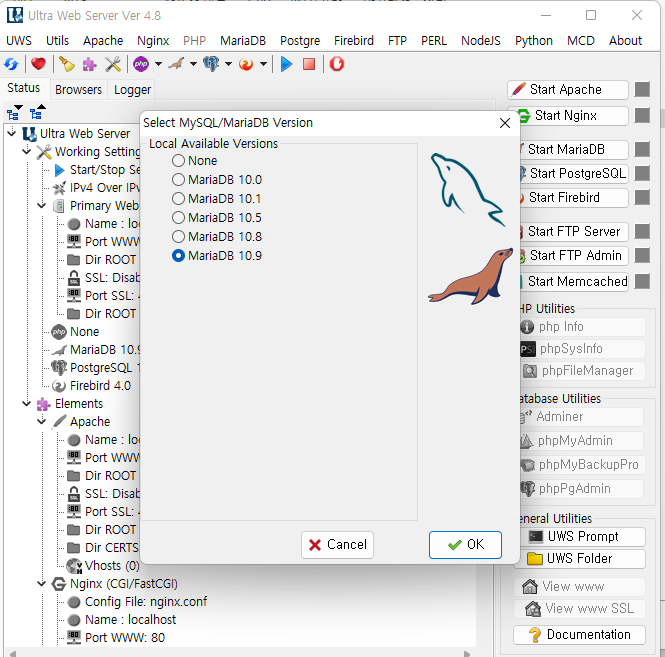Select MariaDB 10.8 radio option

point(179,237)
